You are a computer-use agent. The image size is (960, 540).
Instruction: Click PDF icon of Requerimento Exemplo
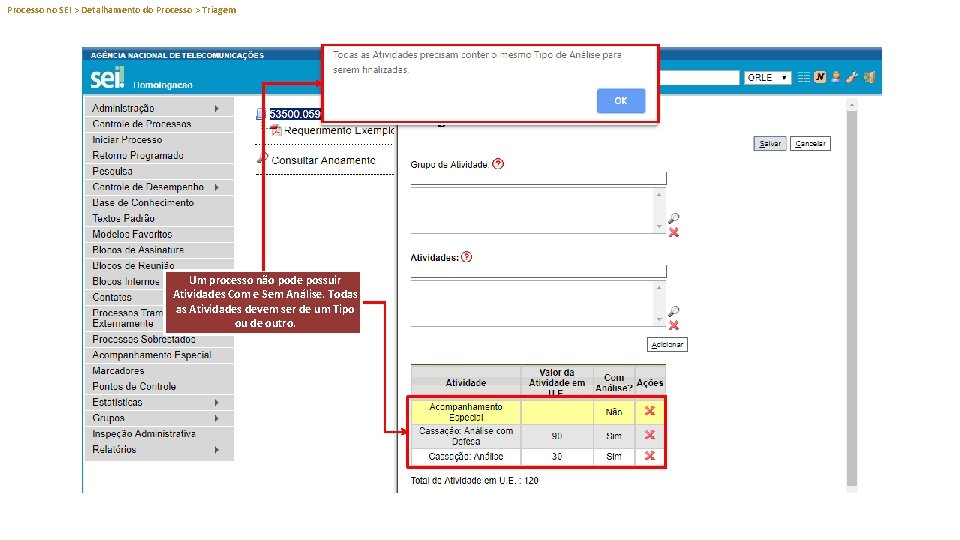(x=276, y=130)
